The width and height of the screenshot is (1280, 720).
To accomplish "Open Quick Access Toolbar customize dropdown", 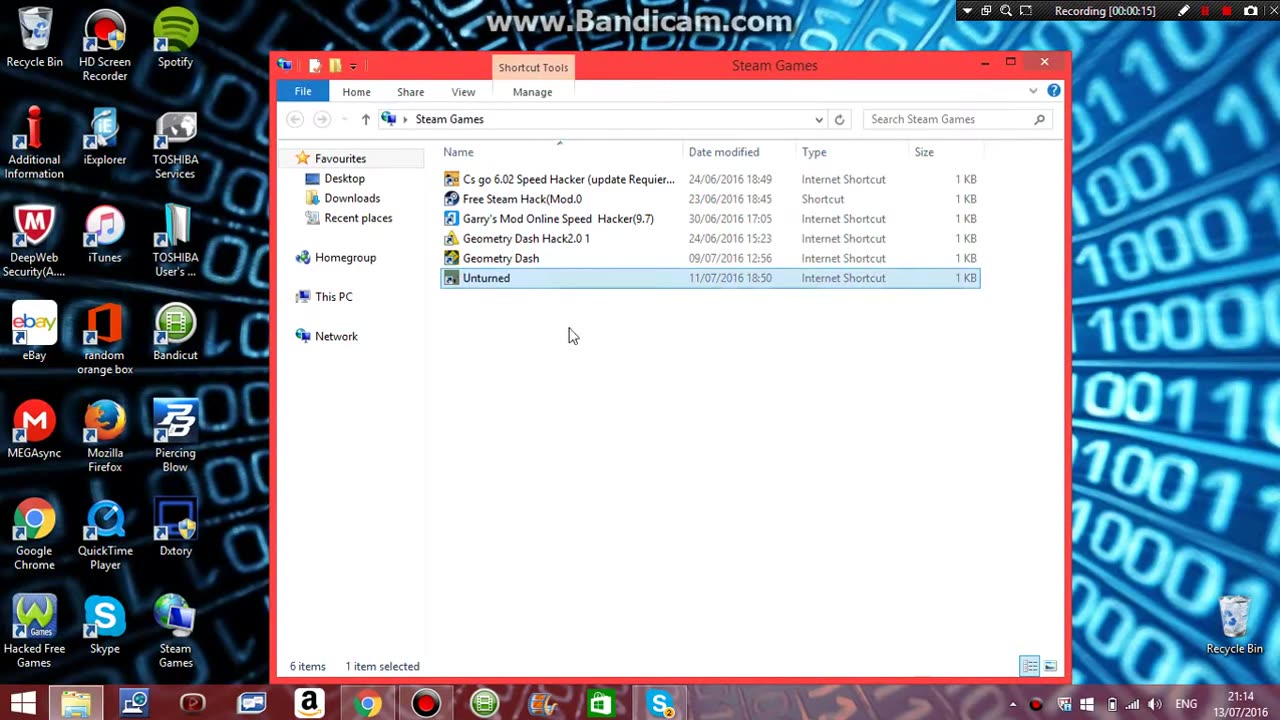I will pyautogui.click(x=353, y=67).
